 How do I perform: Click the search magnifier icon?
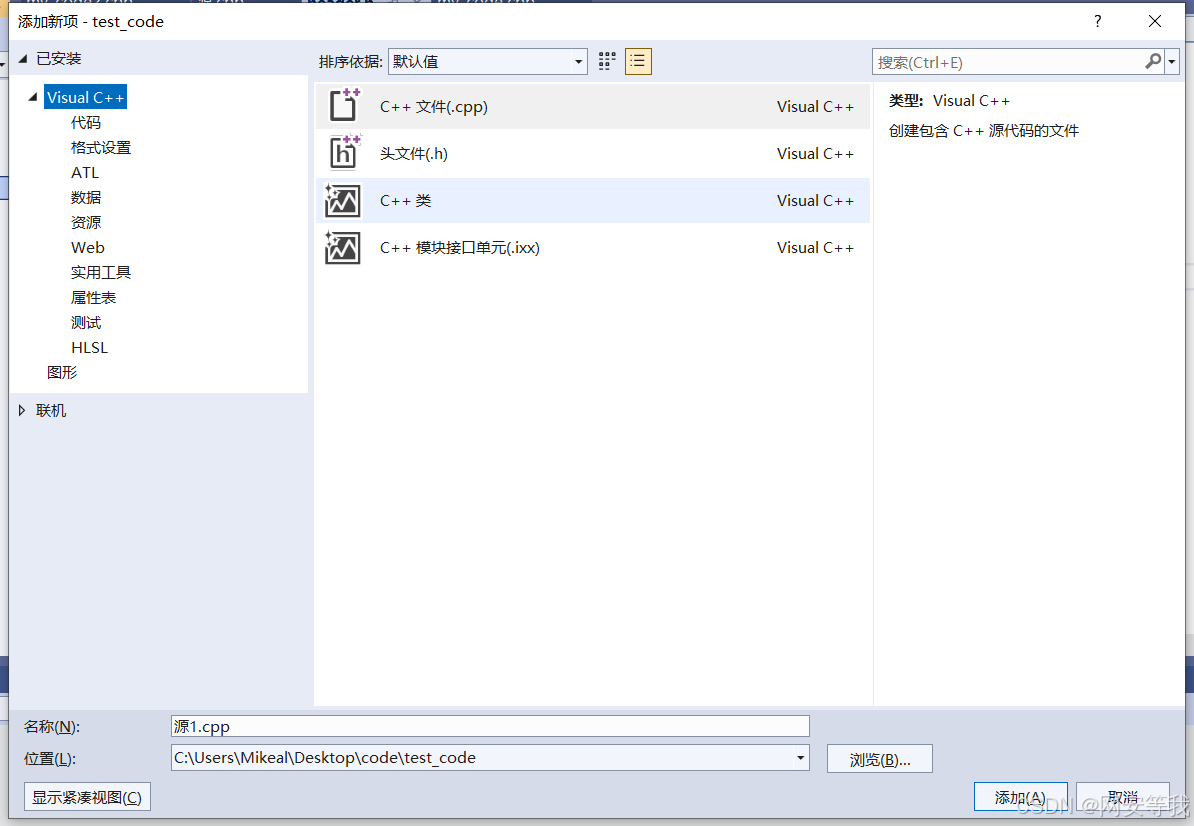(x=1153, y=61)
